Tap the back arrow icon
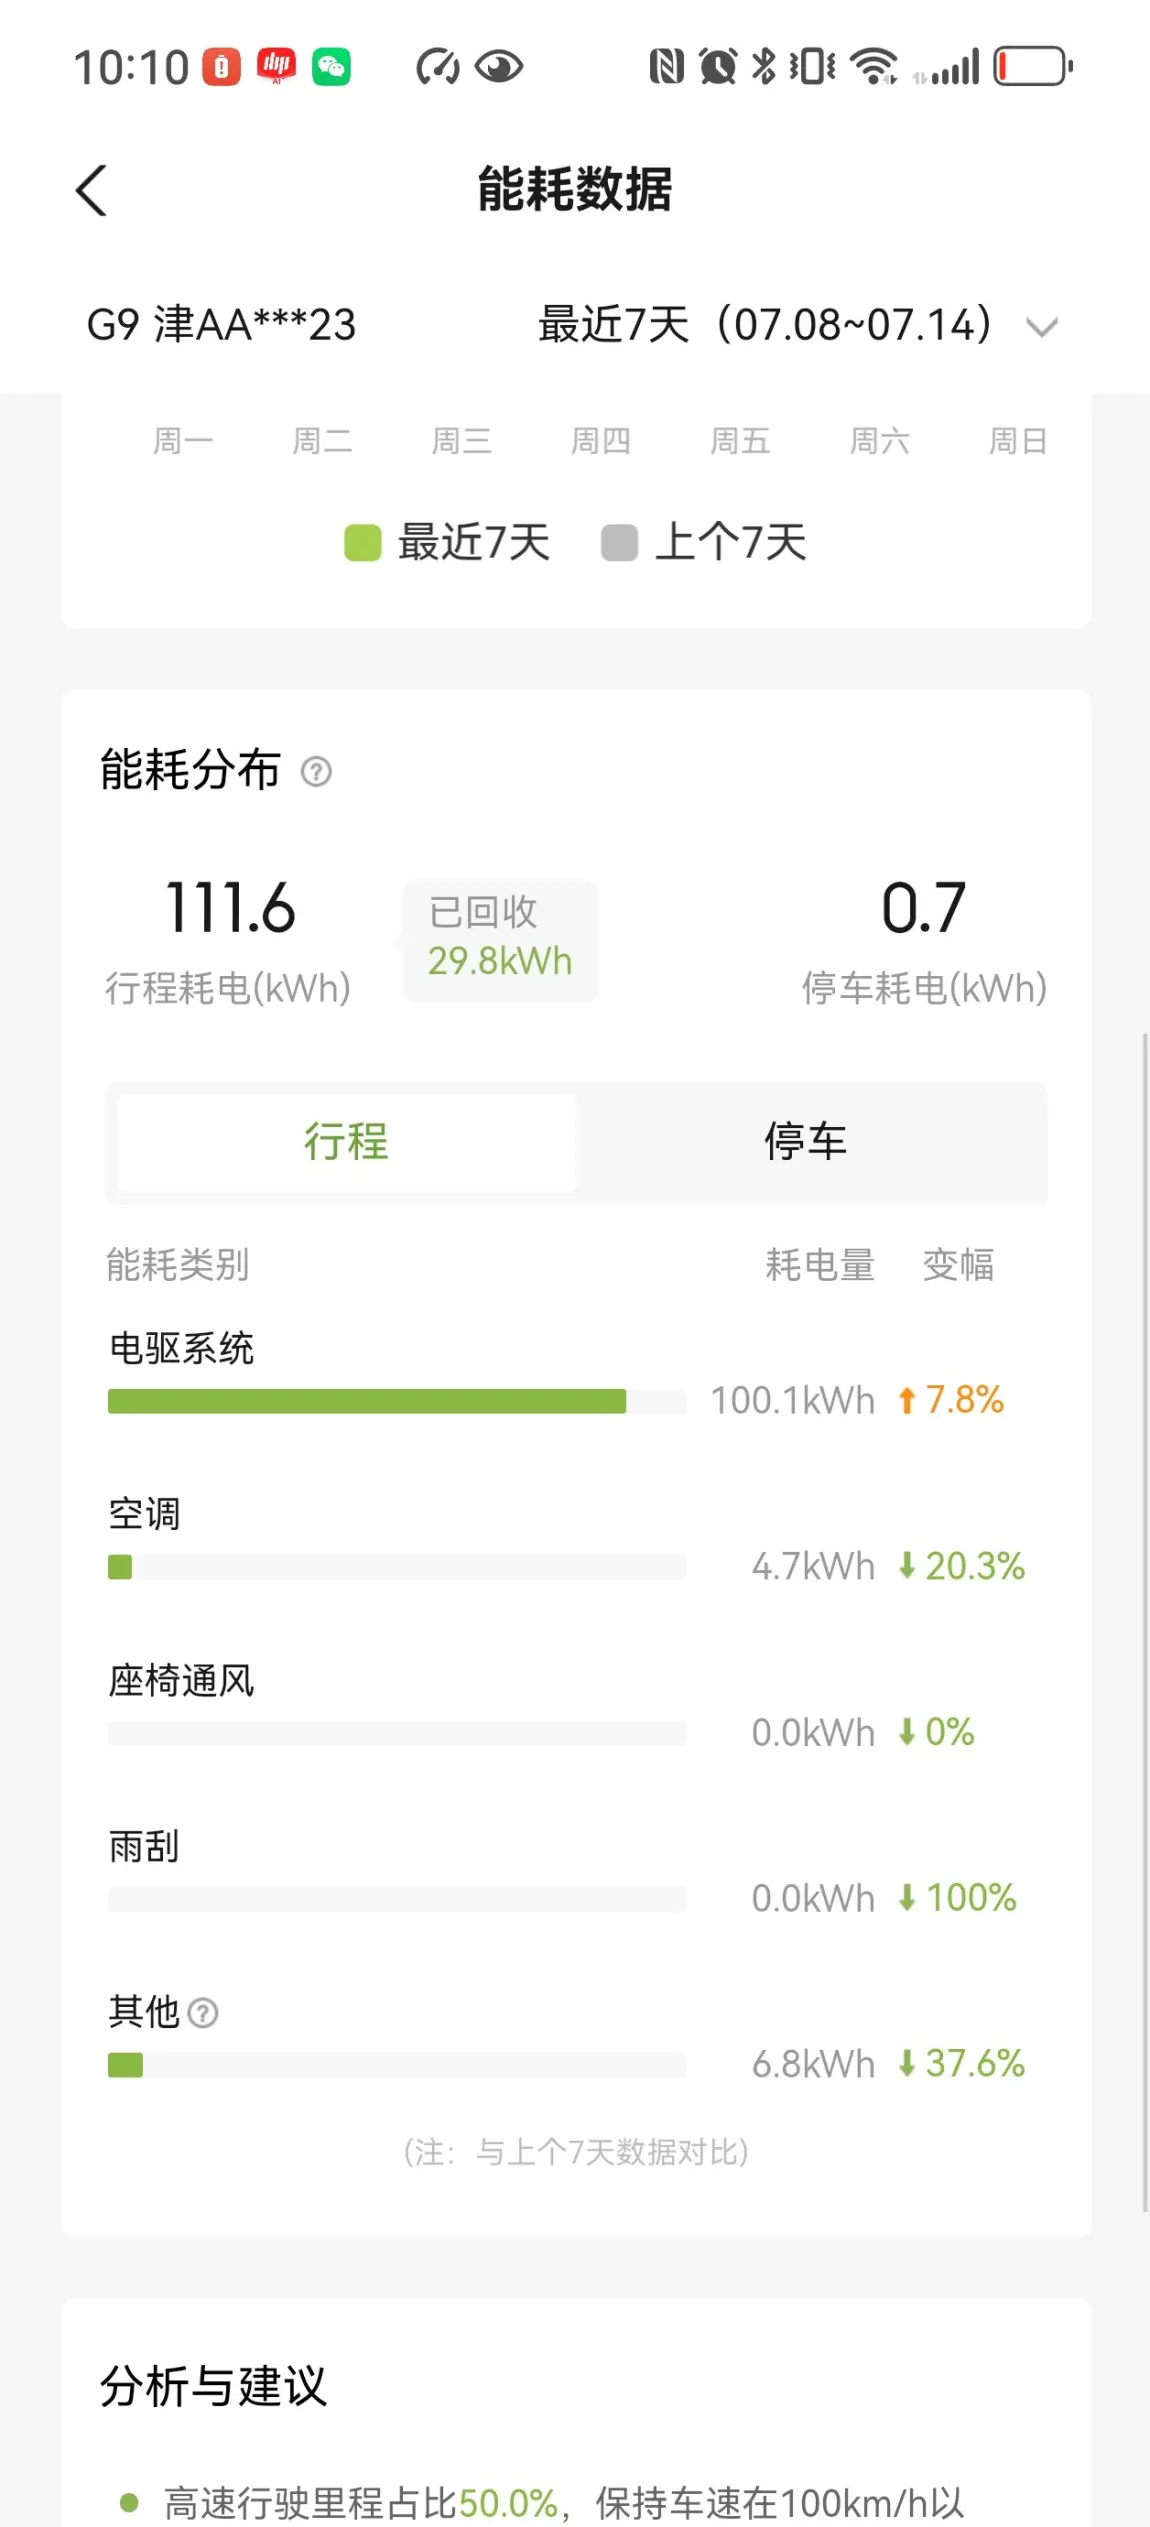The width and height of the screenshot is (1150, 2527). tap(92, 190)
